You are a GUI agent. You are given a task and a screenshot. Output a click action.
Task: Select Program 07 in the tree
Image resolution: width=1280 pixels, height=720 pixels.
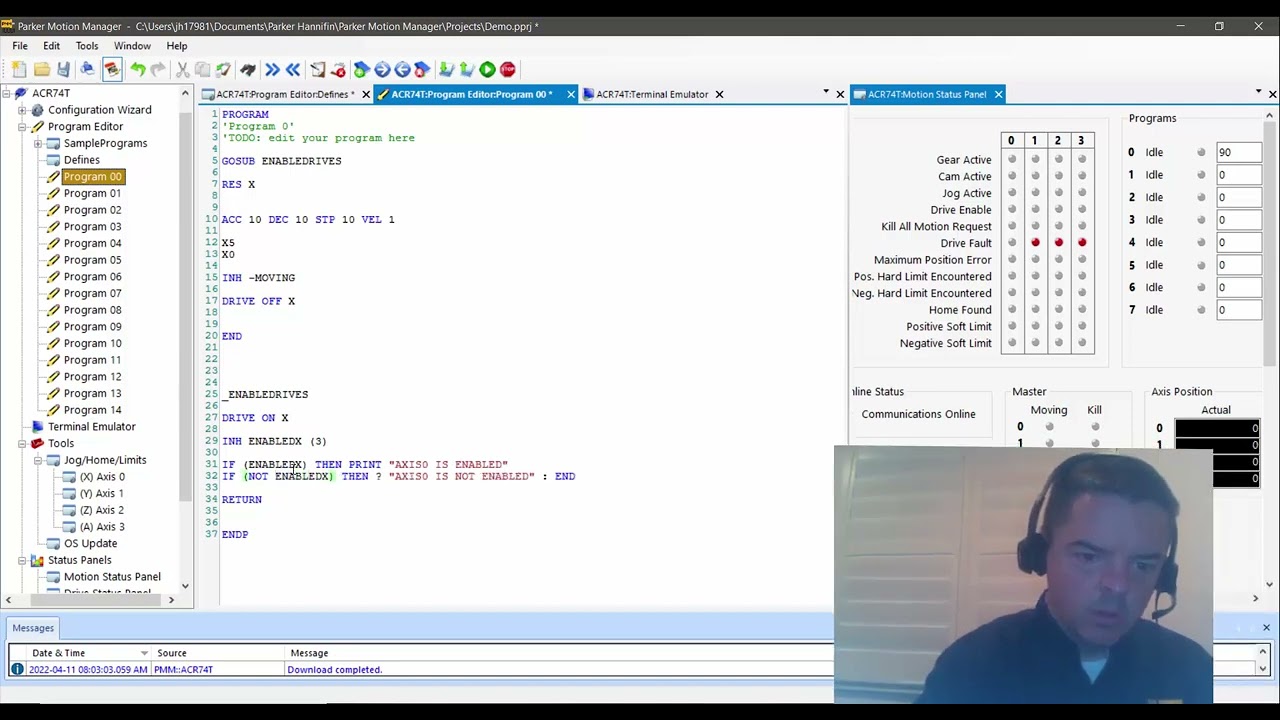[92, 293]
